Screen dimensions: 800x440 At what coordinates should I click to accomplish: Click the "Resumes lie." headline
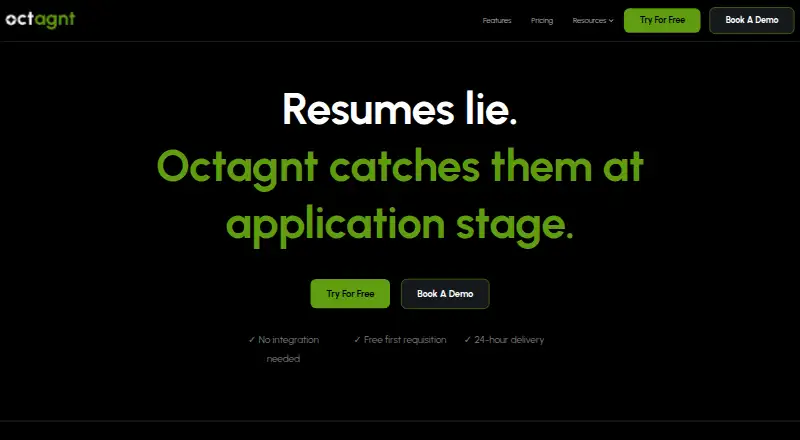point(400,109)
